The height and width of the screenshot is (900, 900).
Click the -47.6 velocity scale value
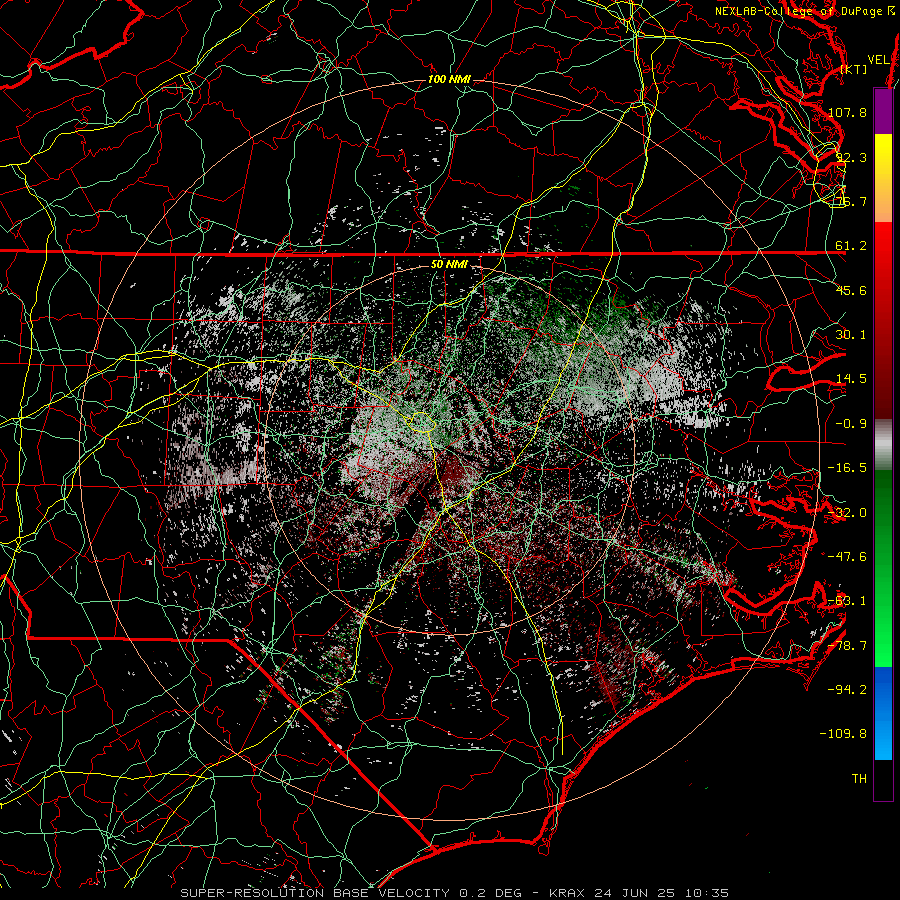pyautogui.click(x=847, y=557)
